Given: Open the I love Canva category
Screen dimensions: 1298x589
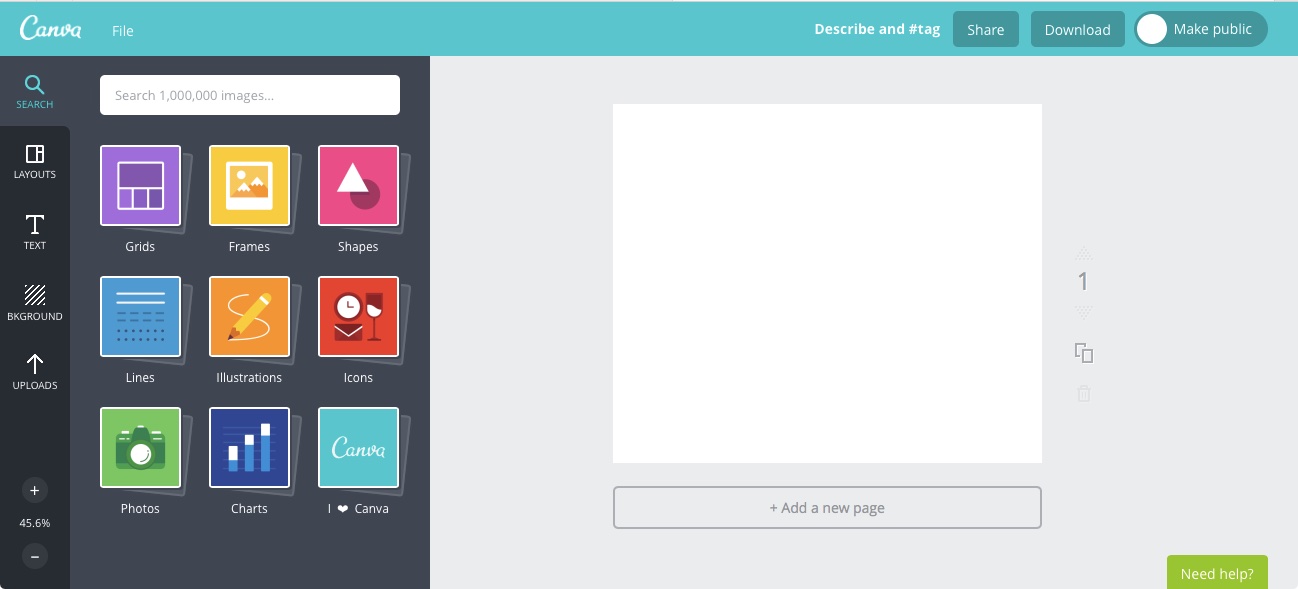Looking at the screenshot, I should point(358,448).
